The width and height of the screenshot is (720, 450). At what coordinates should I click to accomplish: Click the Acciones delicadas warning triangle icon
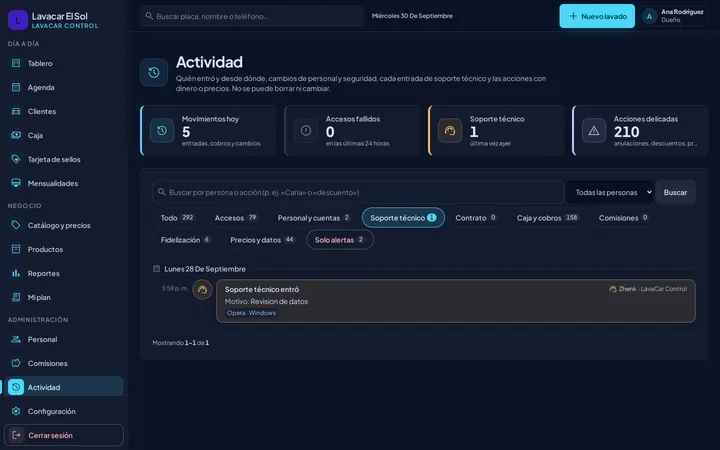click(594, 131)
